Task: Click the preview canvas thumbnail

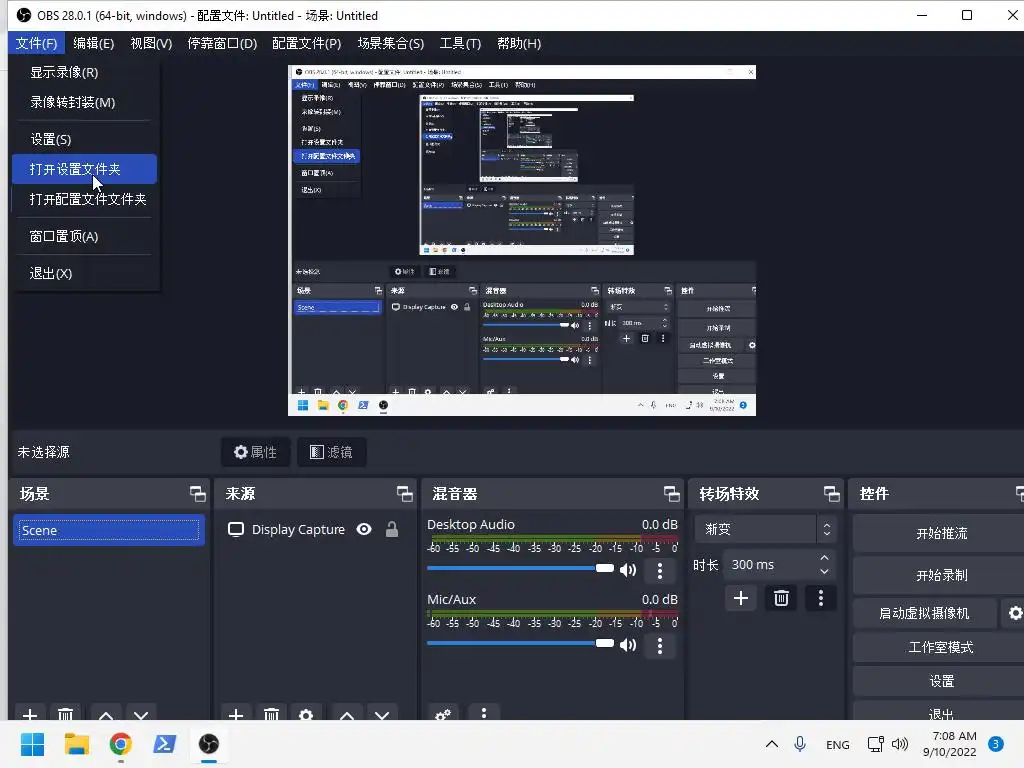Action: [x=522, y=240]
